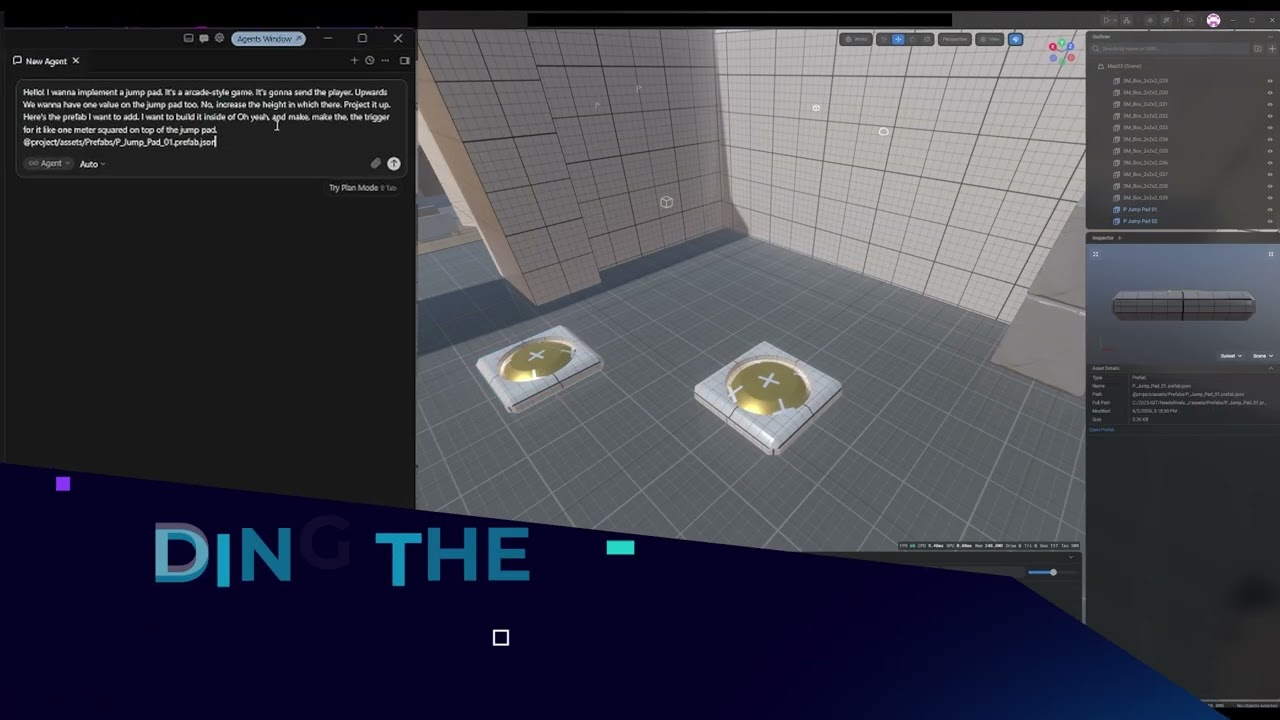Add a new folder in the Outliner
The image size is (1280, 720).
(x=1258, y=48)
